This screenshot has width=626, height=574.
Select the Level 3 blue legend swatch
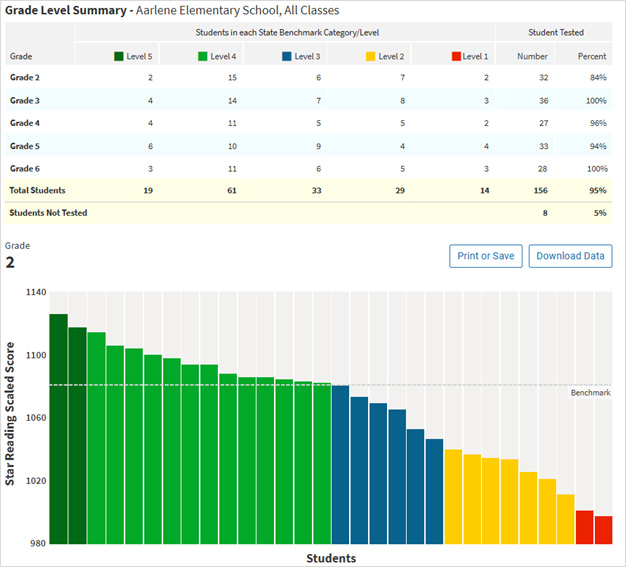[288, 57]
